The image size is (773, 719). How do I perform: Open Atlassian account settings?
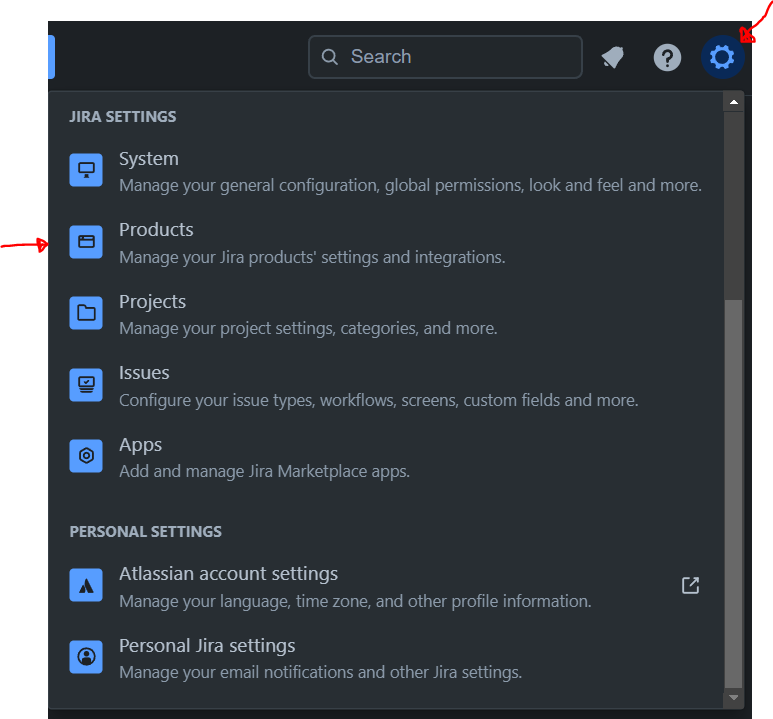(387, 586)
